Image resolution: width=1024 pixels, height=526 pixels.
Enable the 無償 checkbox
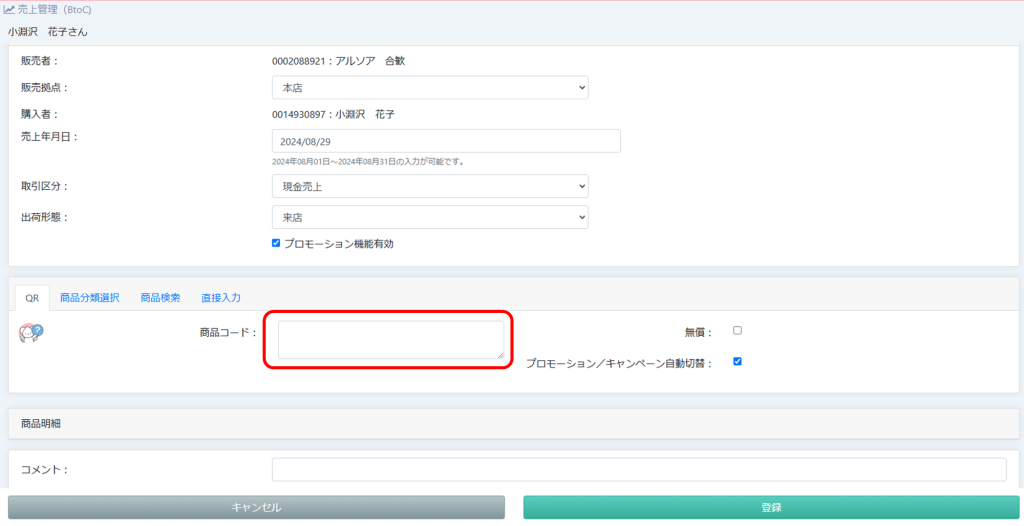coord(737,330)
